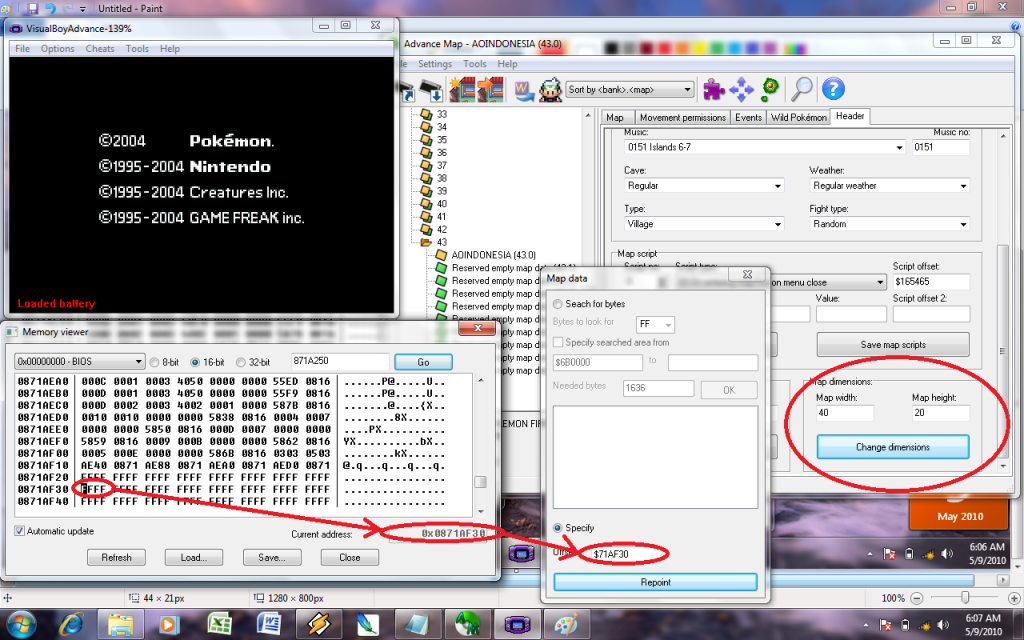
Task: Open the Windows Start orb
Action: point(22,625)
